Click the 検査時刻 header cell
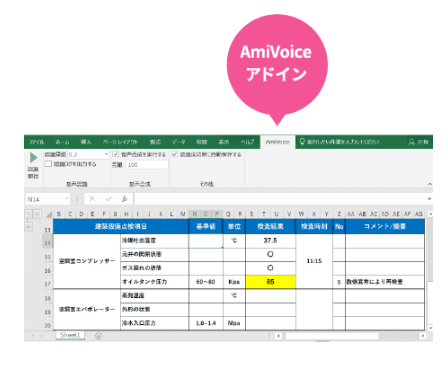Image resolution: width=448 pixels, height=376 pixels. [314, 227]
